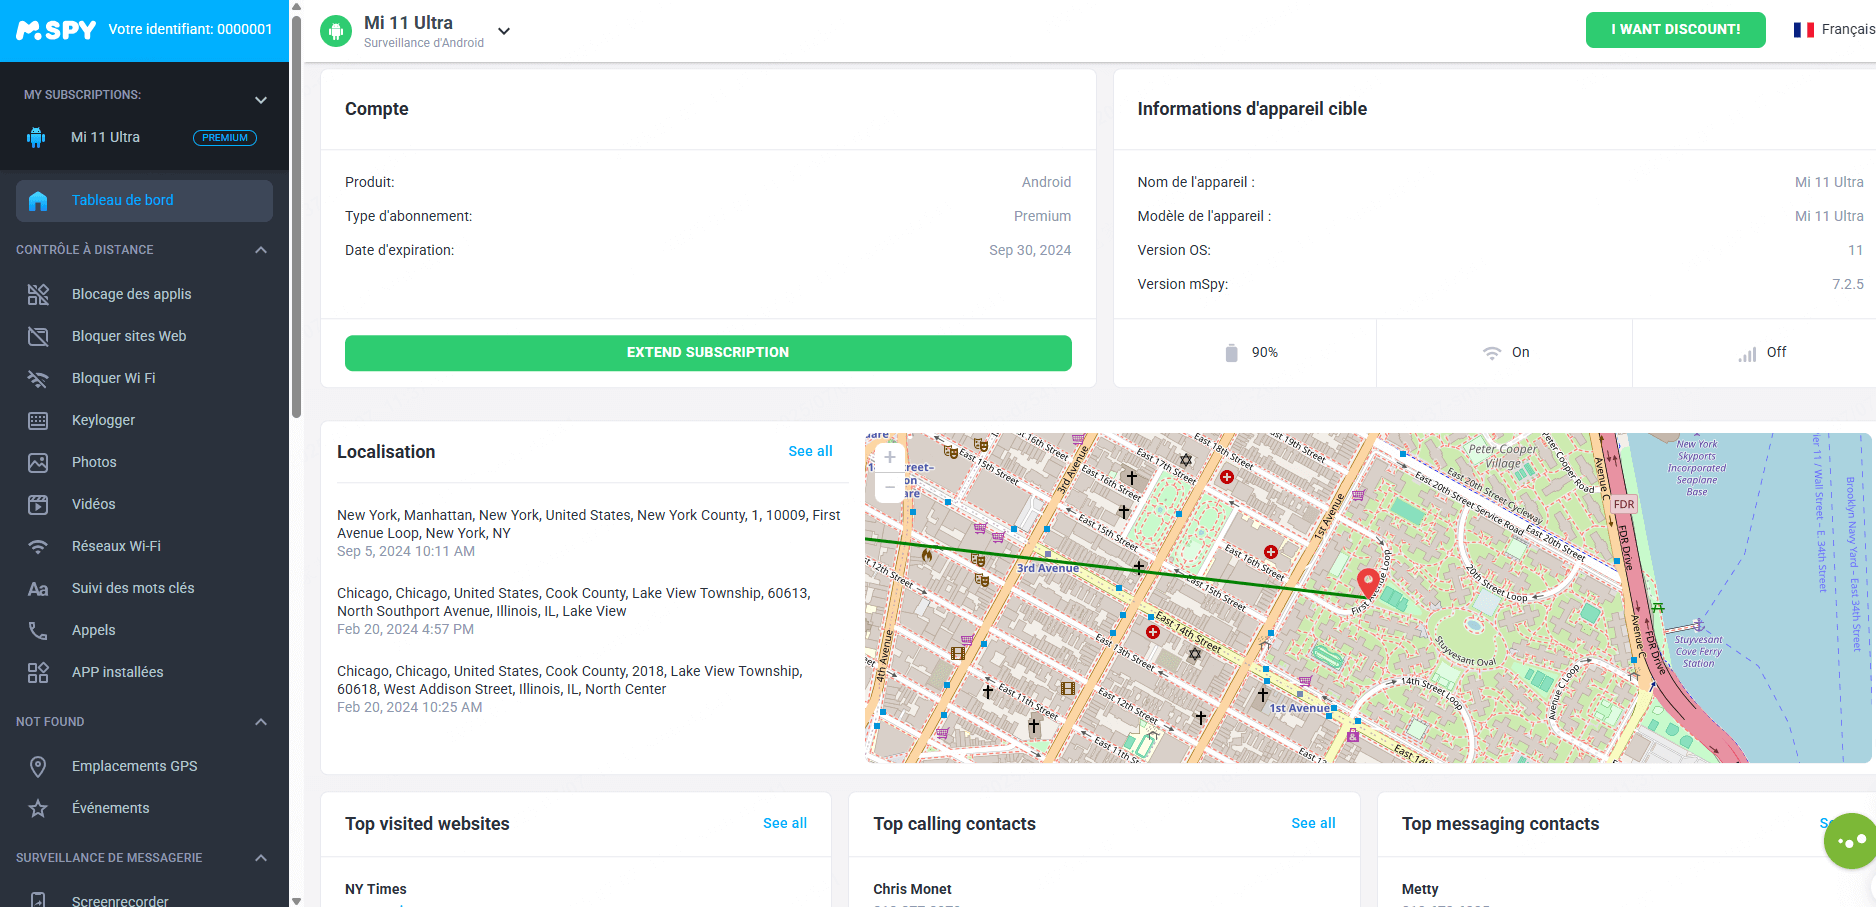This screenshot has width=1876, height=907.
Task: Collapse Surveillance de messagerie section
Action: point(261,858)
